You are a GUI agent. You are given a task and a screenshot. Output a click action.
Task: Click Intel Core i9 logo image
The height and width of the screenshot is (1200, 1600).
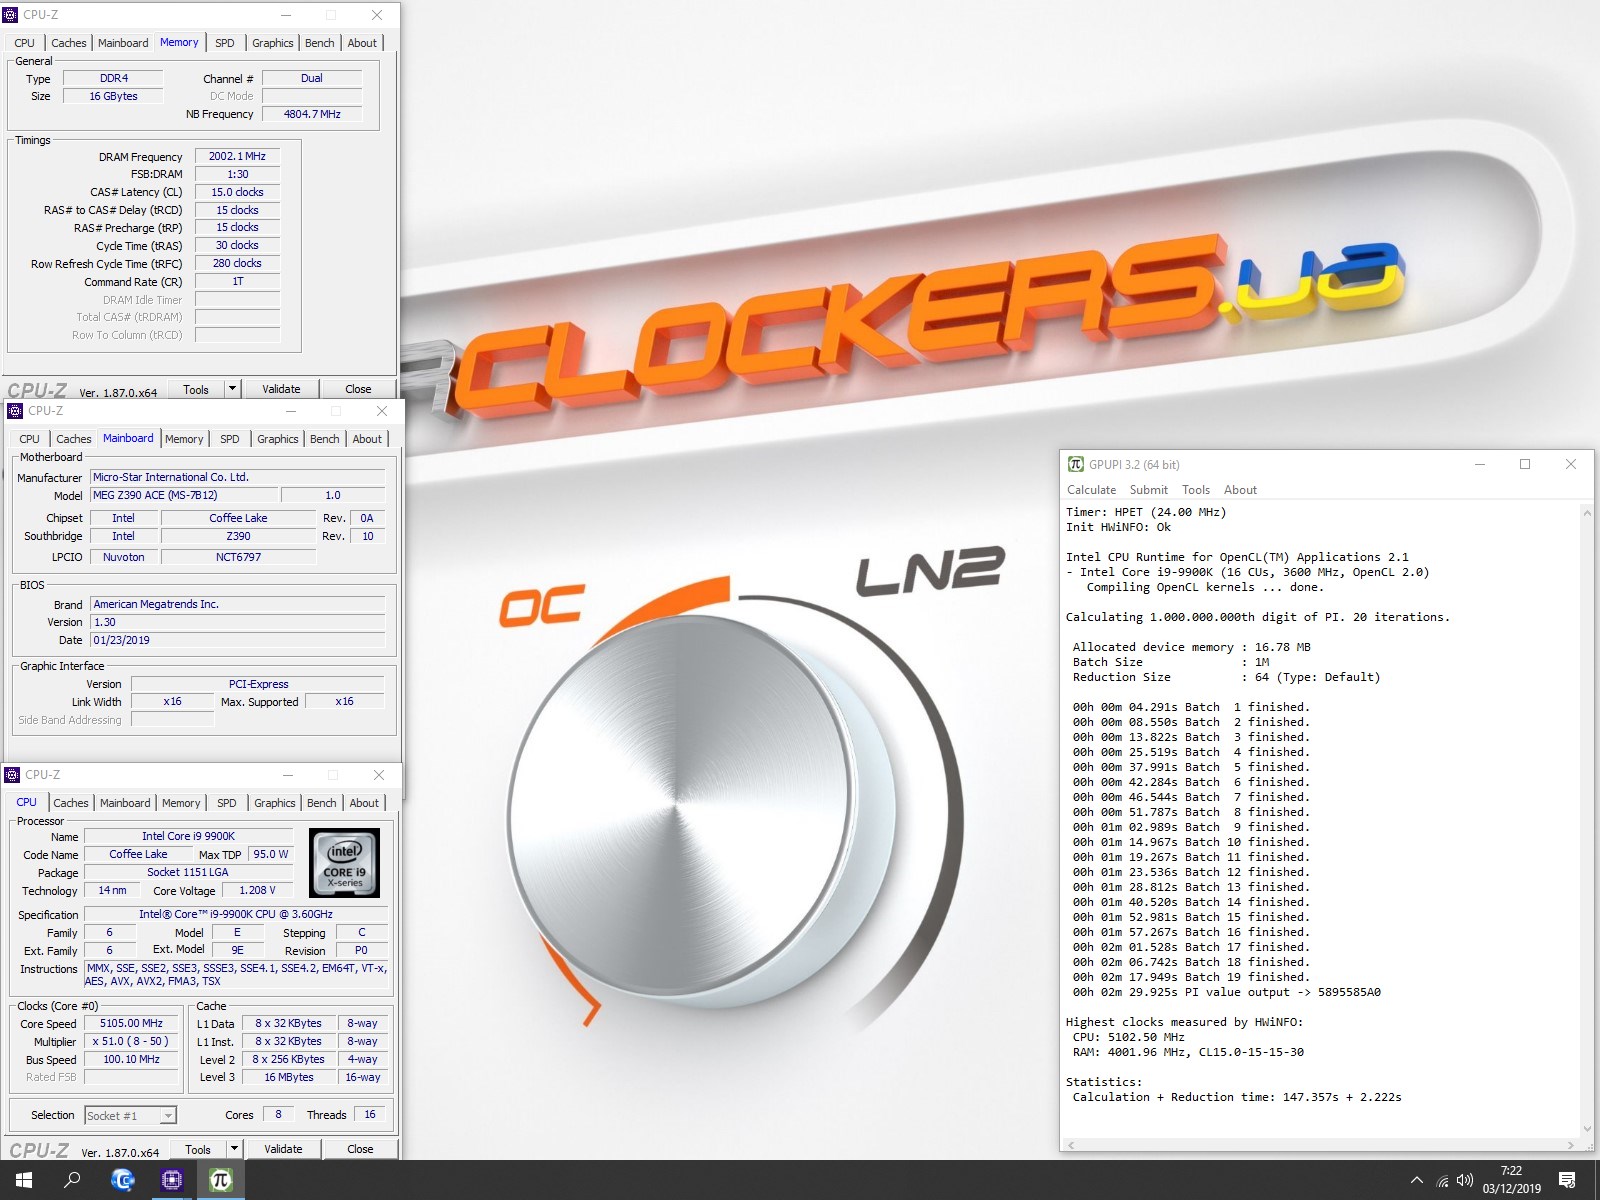click(344, 862)
